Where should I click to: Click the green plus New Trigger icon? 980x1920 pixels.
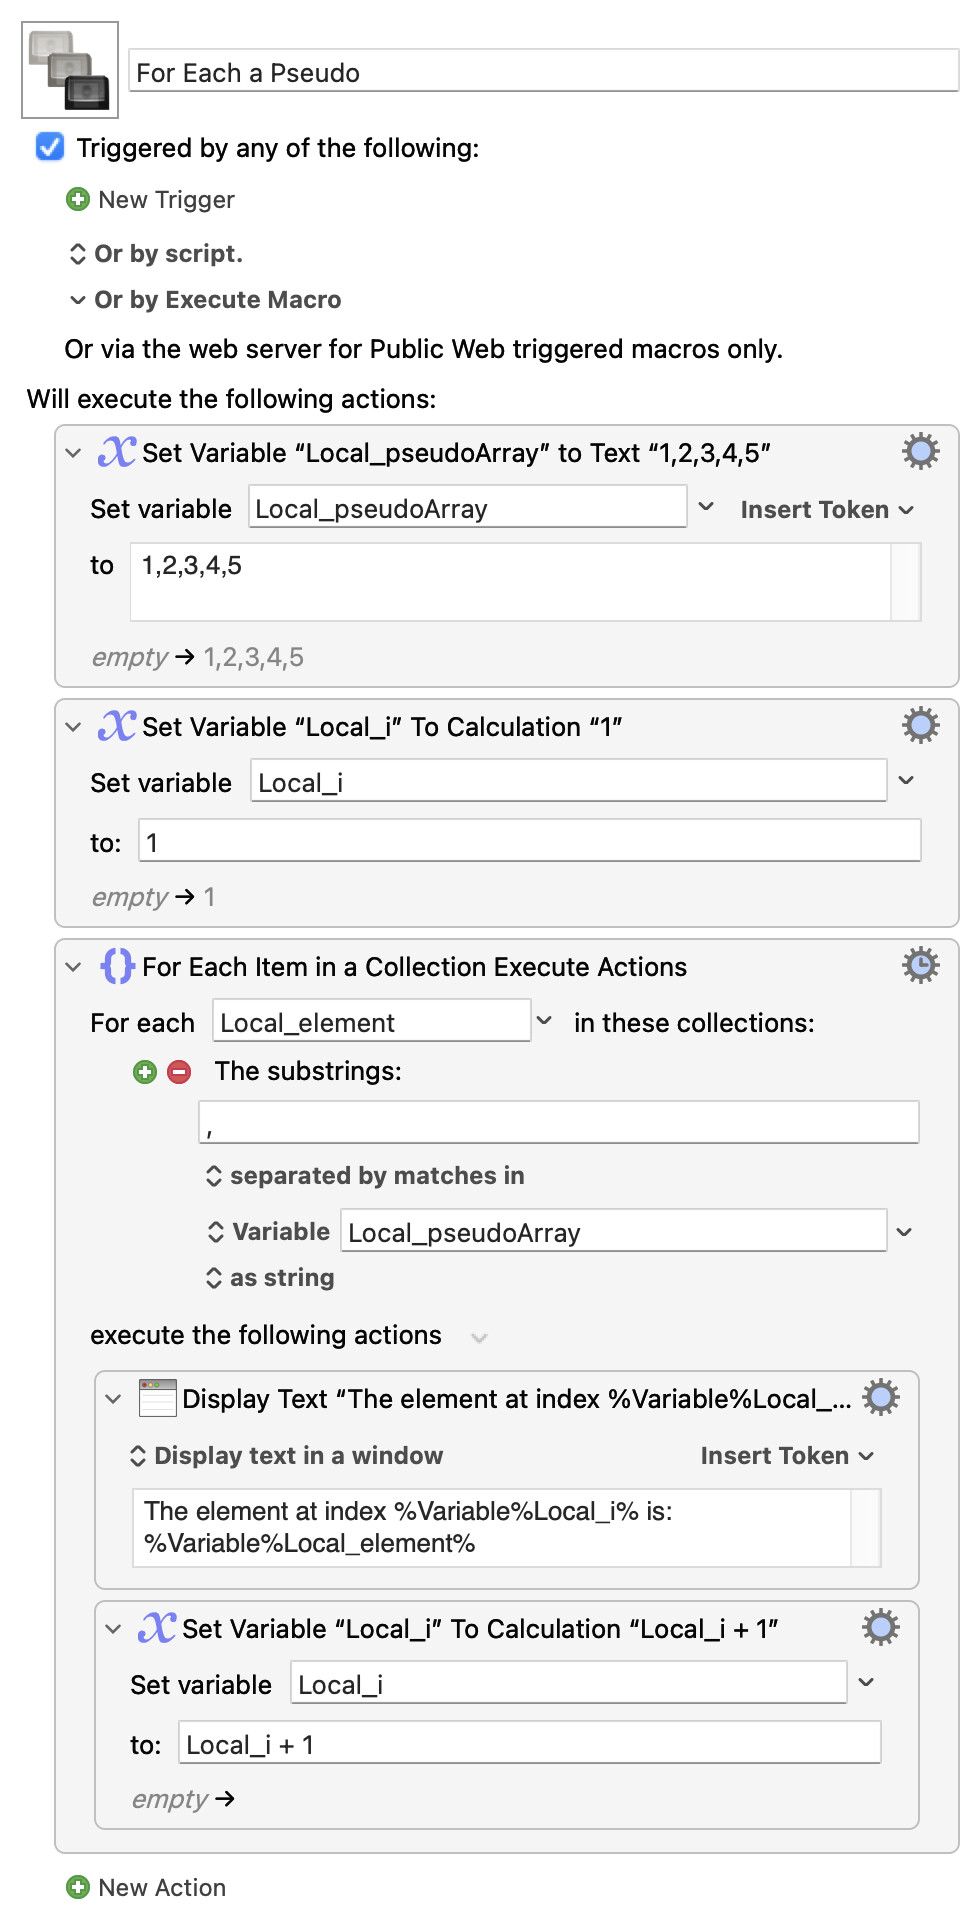click(x=78, y=200)
